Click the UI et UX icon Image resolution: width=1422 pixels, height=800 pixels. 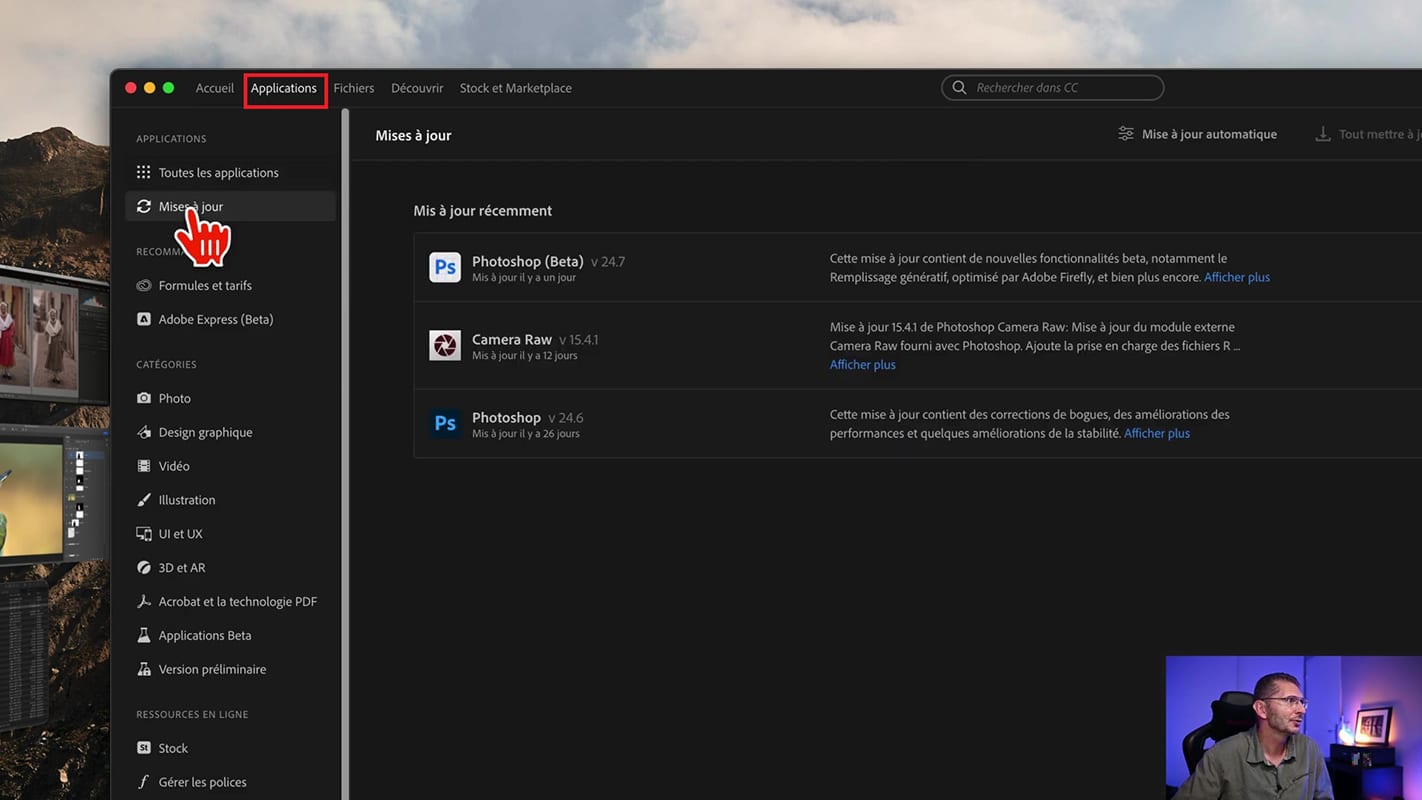click(x=144, y=534)
